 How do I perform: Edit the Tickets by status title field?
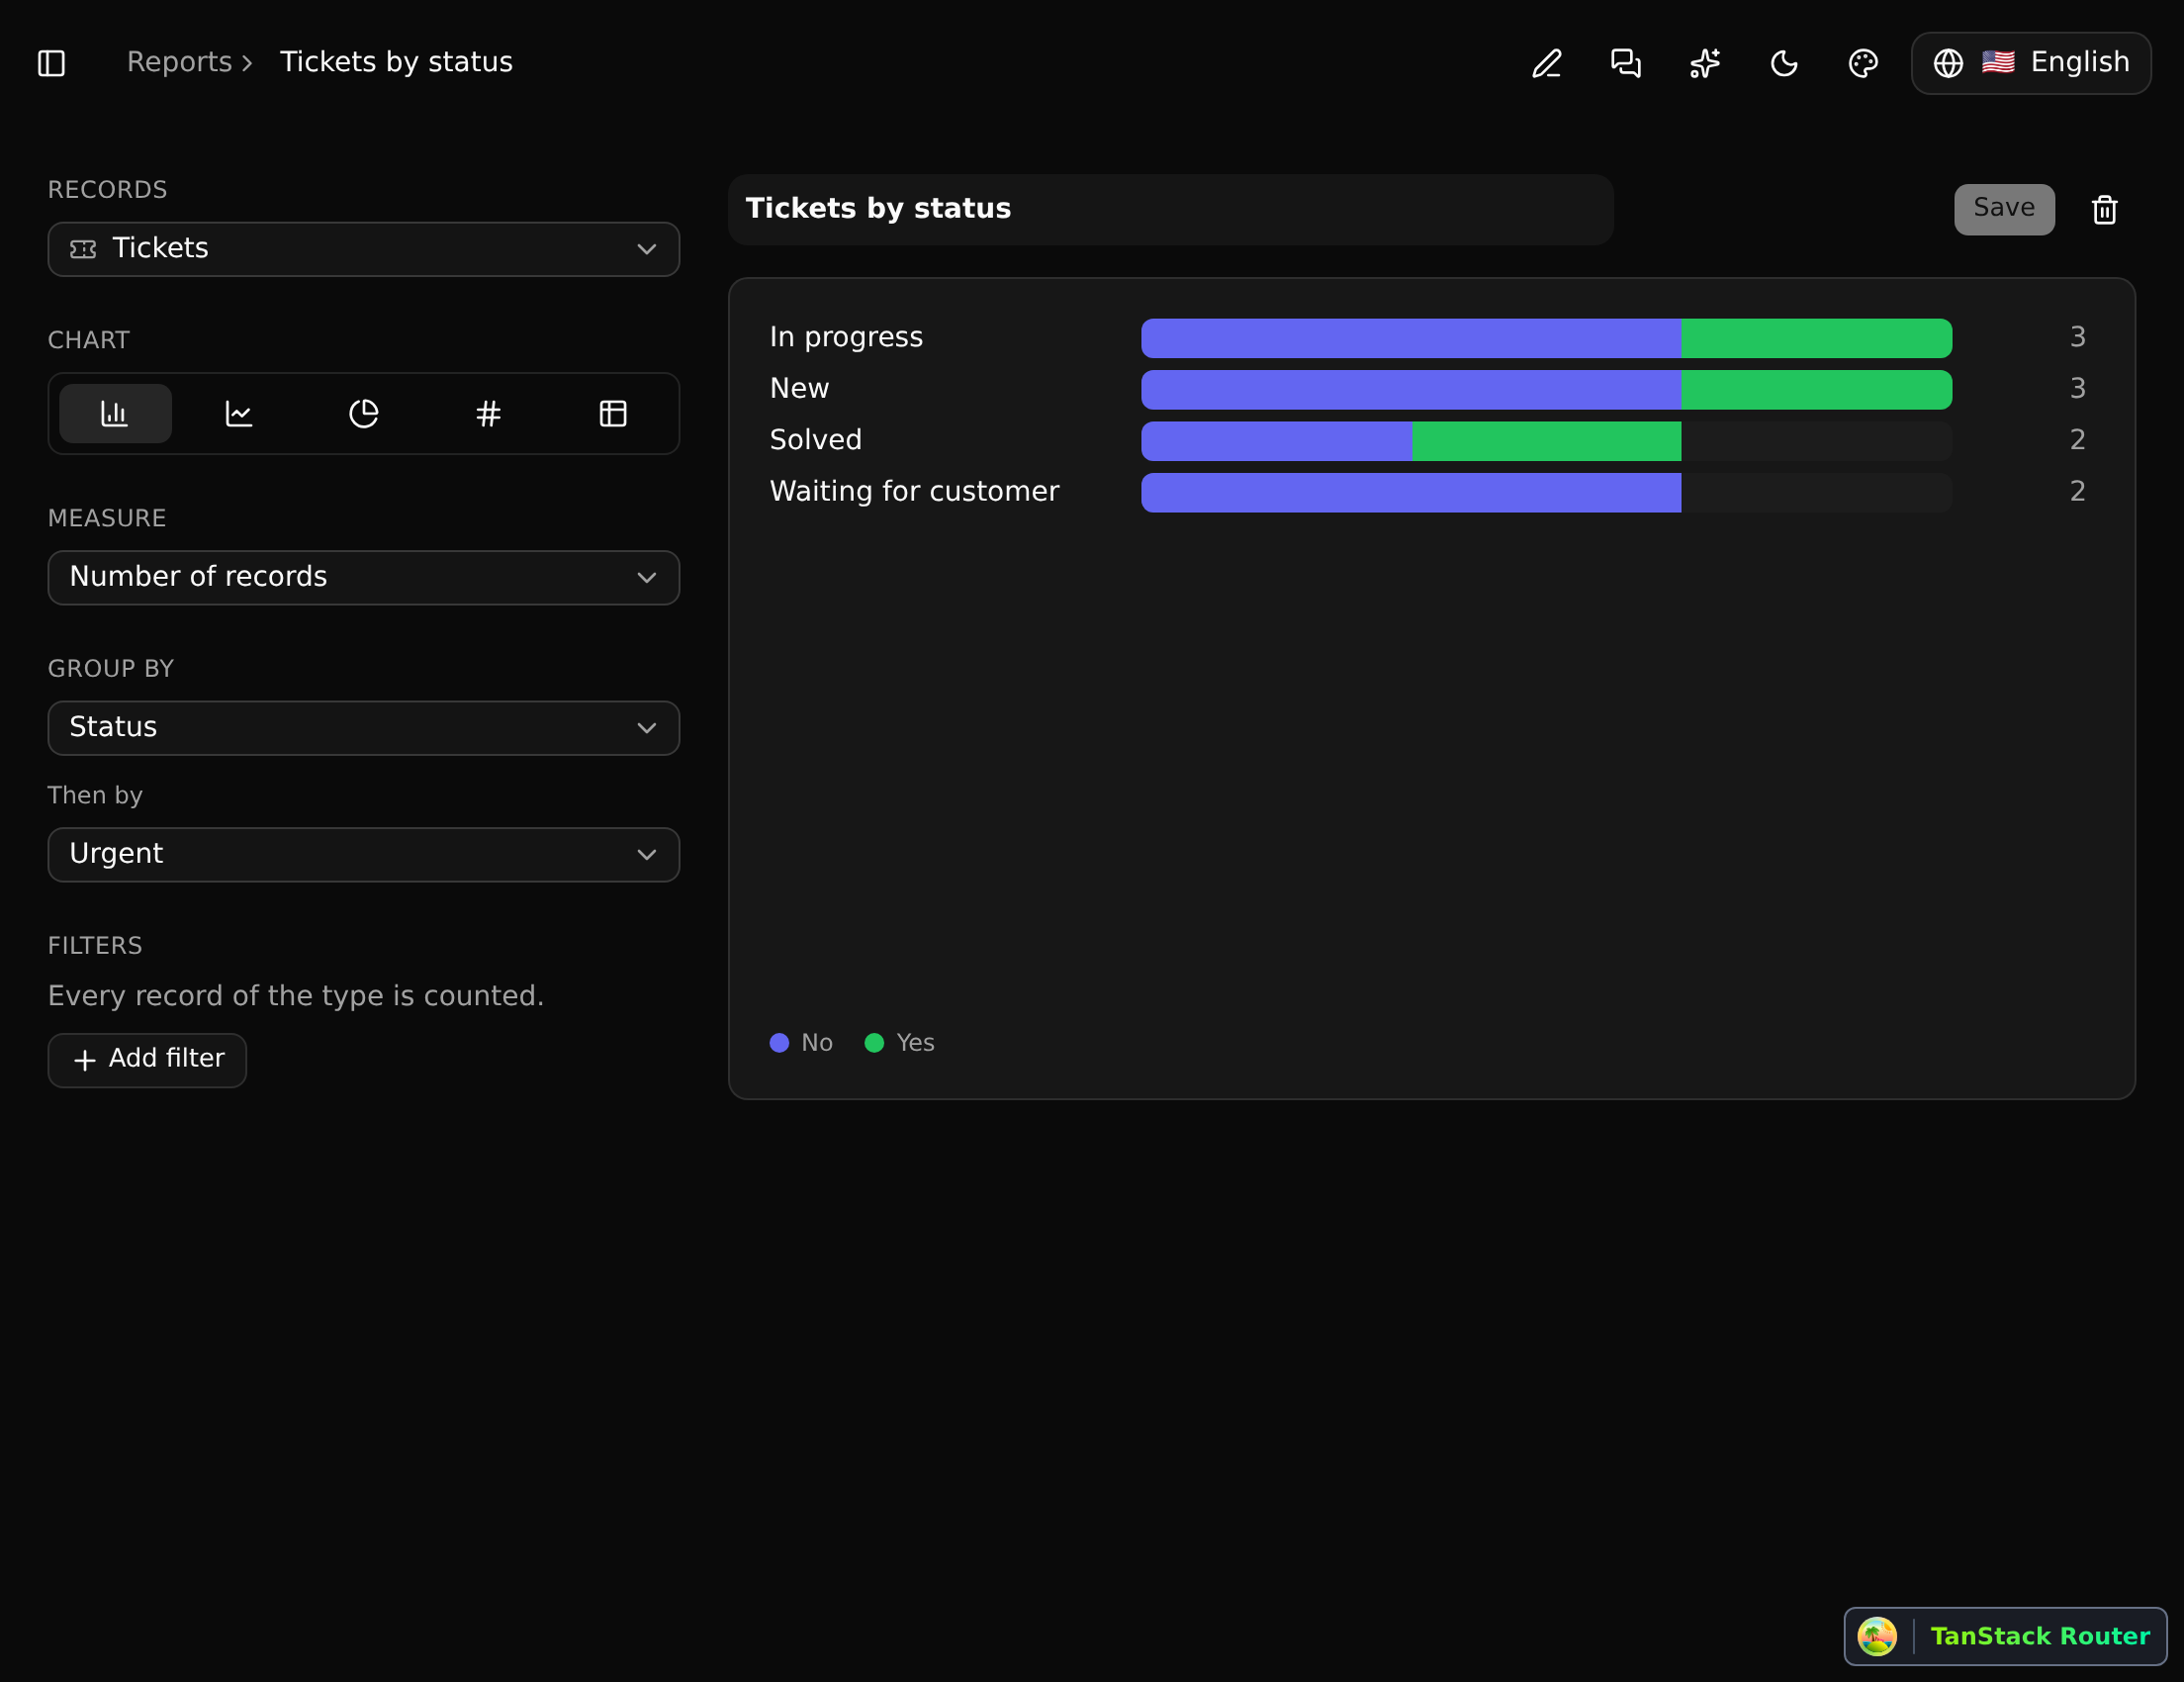[1171, 210]
